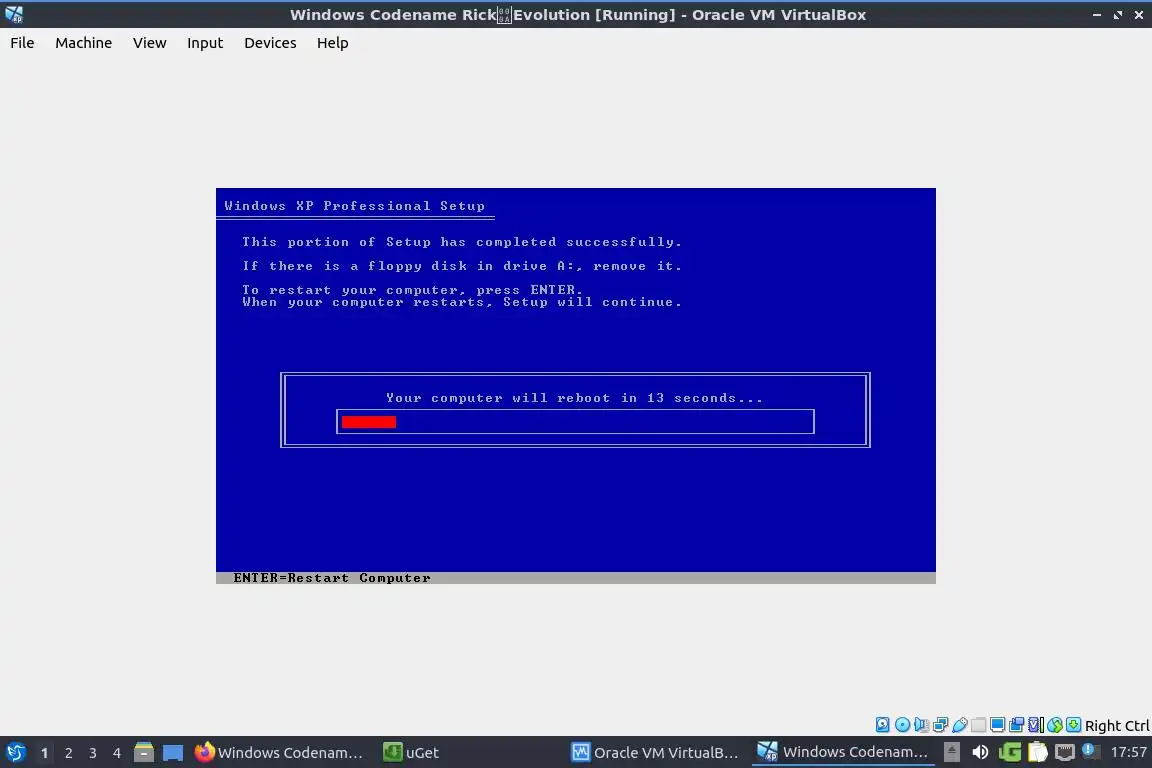This screenshot has height=768, width=1152.
Task: Click the shared folders indicator icon
Action: pos(979,725)
